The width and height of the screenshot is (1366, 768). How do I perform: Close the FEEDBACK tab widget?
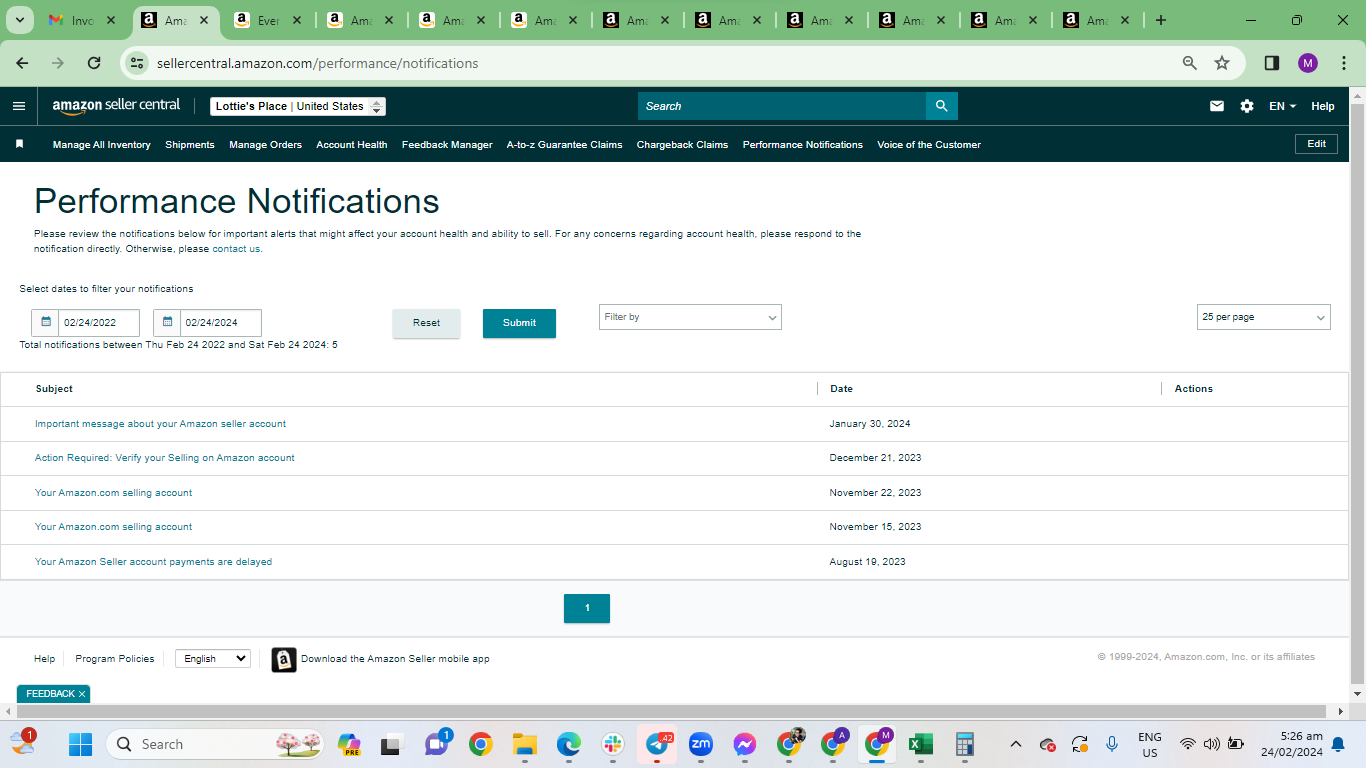(82, 694)
